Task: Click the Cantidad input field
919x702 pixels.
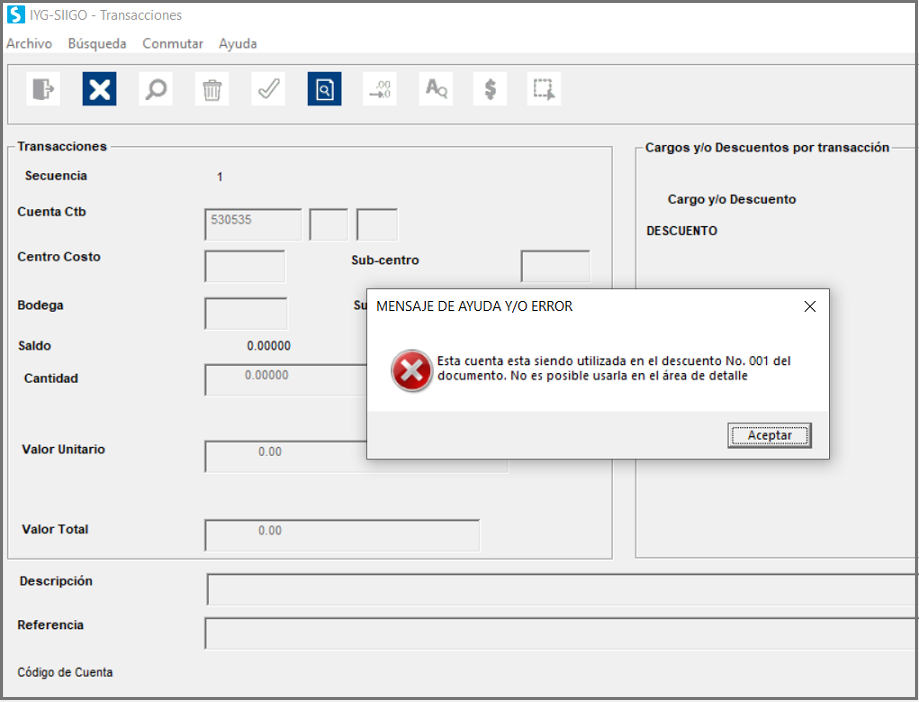Action: [286, 380]
